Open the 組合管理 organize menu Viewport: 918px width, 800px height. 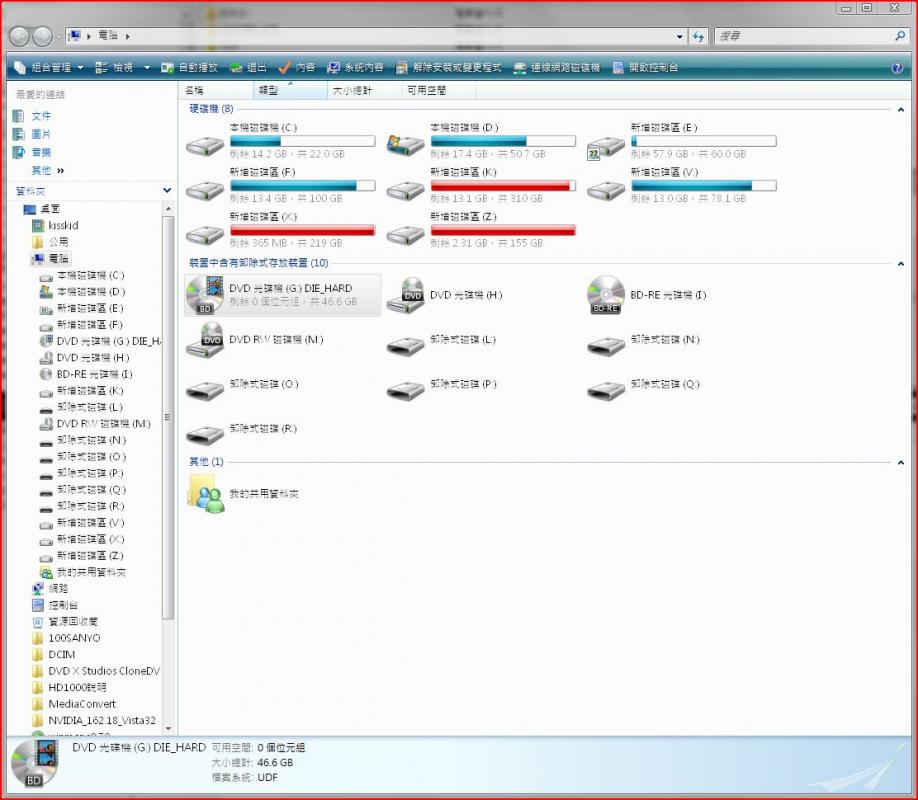[x=49, y=68]
